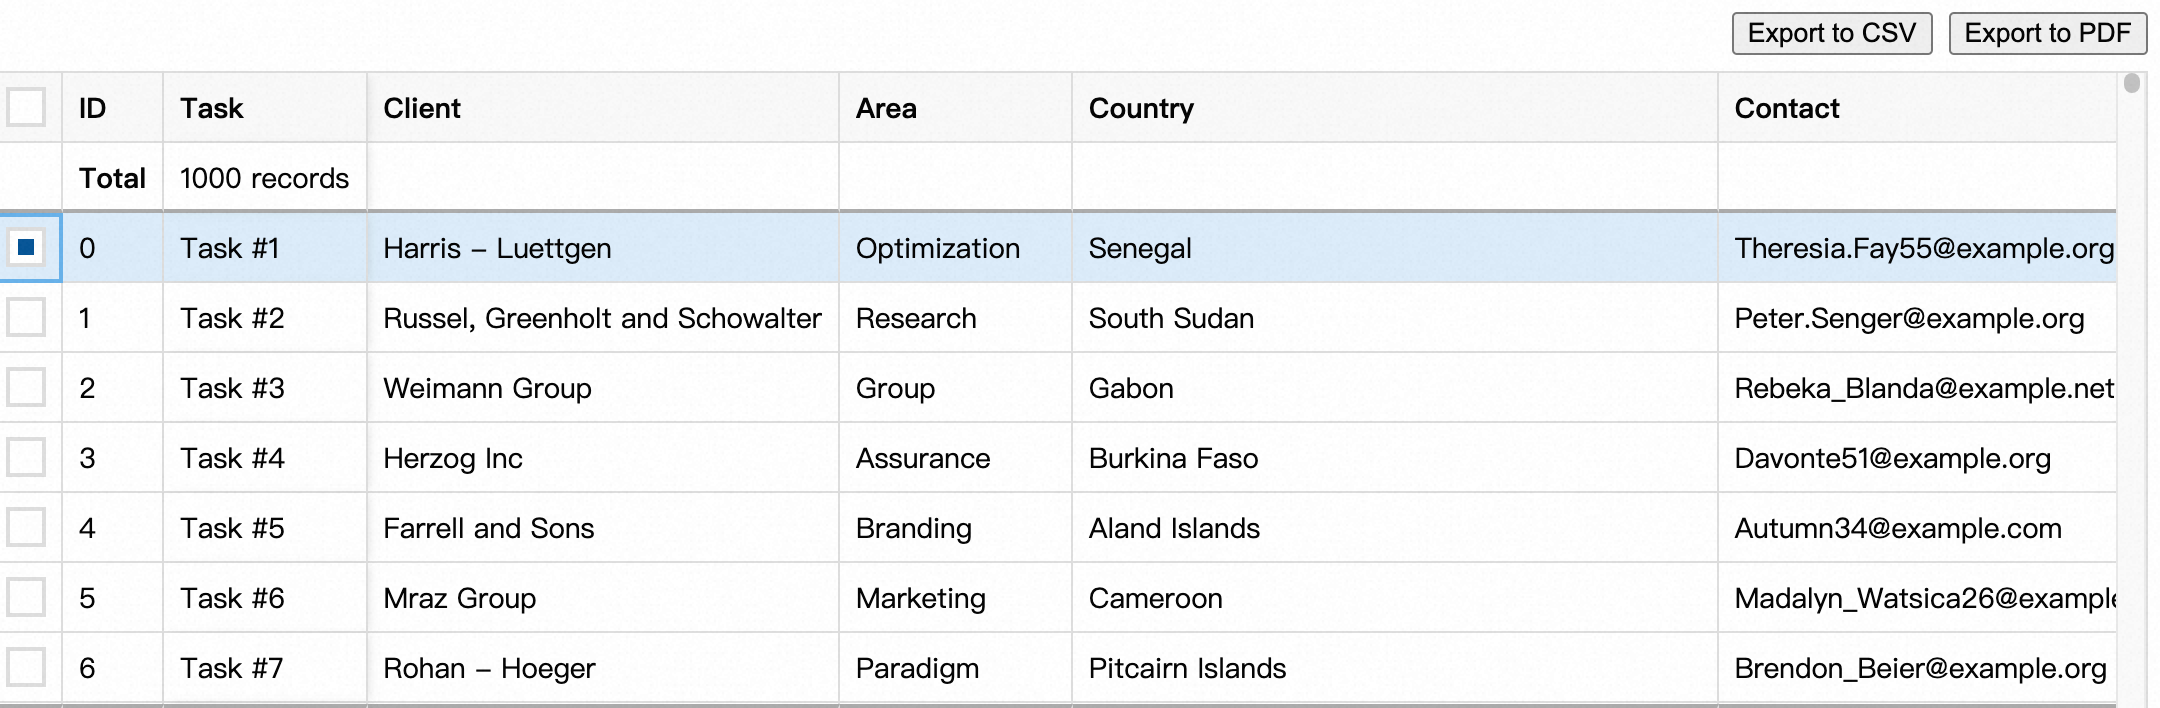Sort by the ID column header
The image size is (2160, 708).
[93, 108]
